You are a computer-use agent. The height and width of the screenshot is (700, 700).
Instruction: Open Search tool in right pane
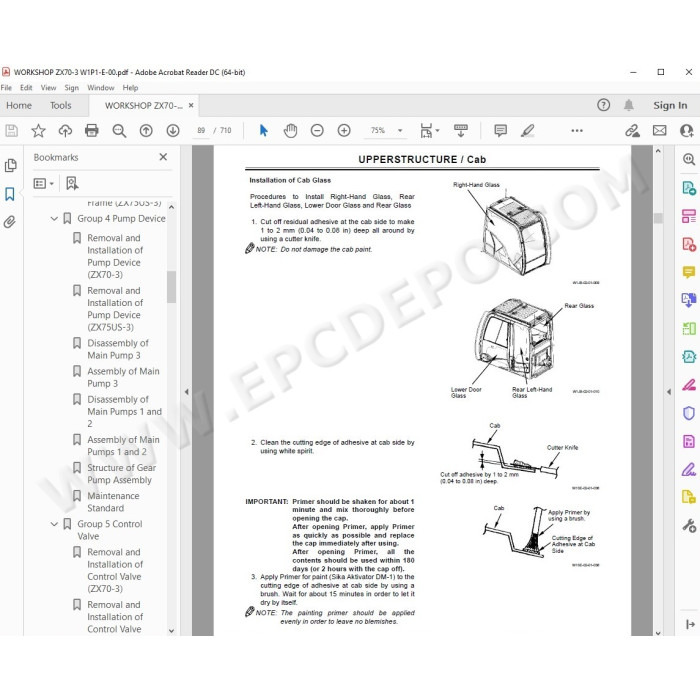(688, 159)
